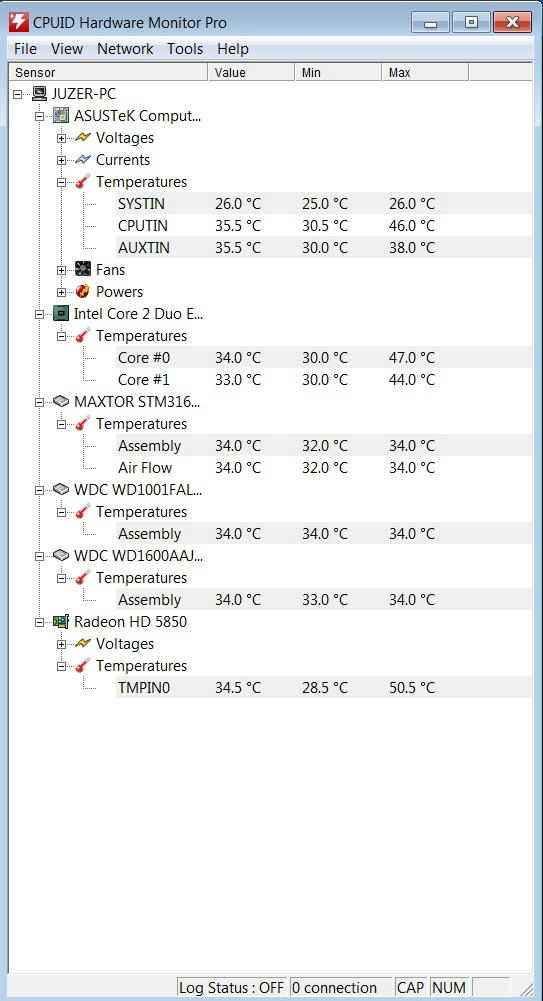The height and width of the screenshot is (1001, 543).
Task: Click the Intel Core 2 Duo CPU icon
Action: (61, 313)
